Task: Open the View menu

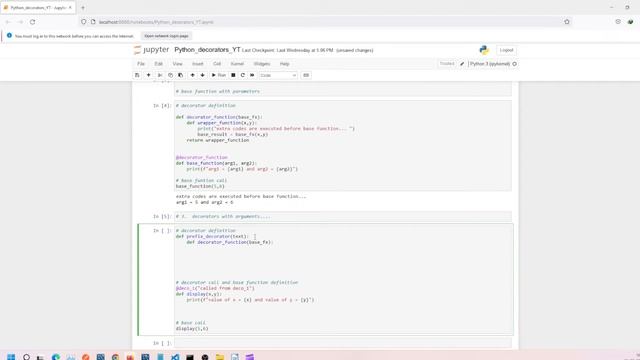Action: click(177, 64)
